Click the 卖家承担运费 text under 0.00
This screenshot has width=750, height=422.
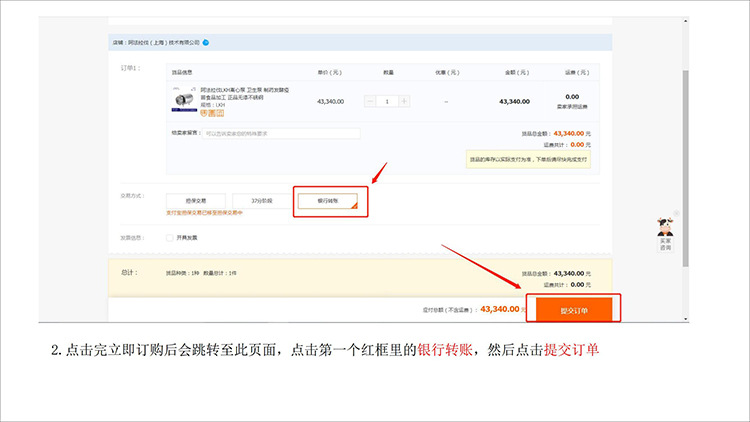click(x=572, y=107)
